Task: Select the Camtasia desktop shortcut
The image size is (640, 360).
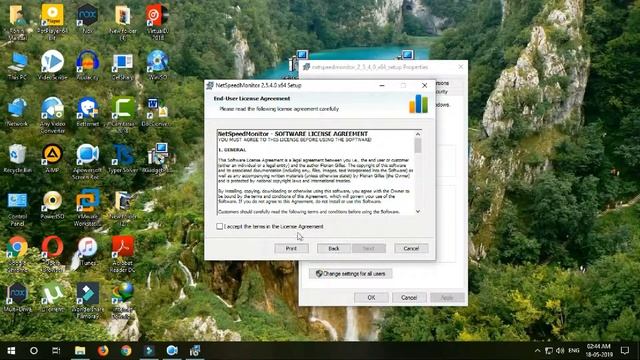Action: (x=122, y=115)
